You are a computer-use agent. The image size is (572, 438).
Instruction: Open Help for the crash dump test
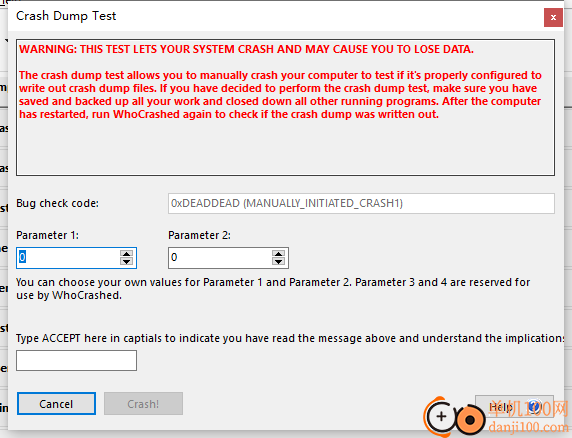(x=514, y=406)
